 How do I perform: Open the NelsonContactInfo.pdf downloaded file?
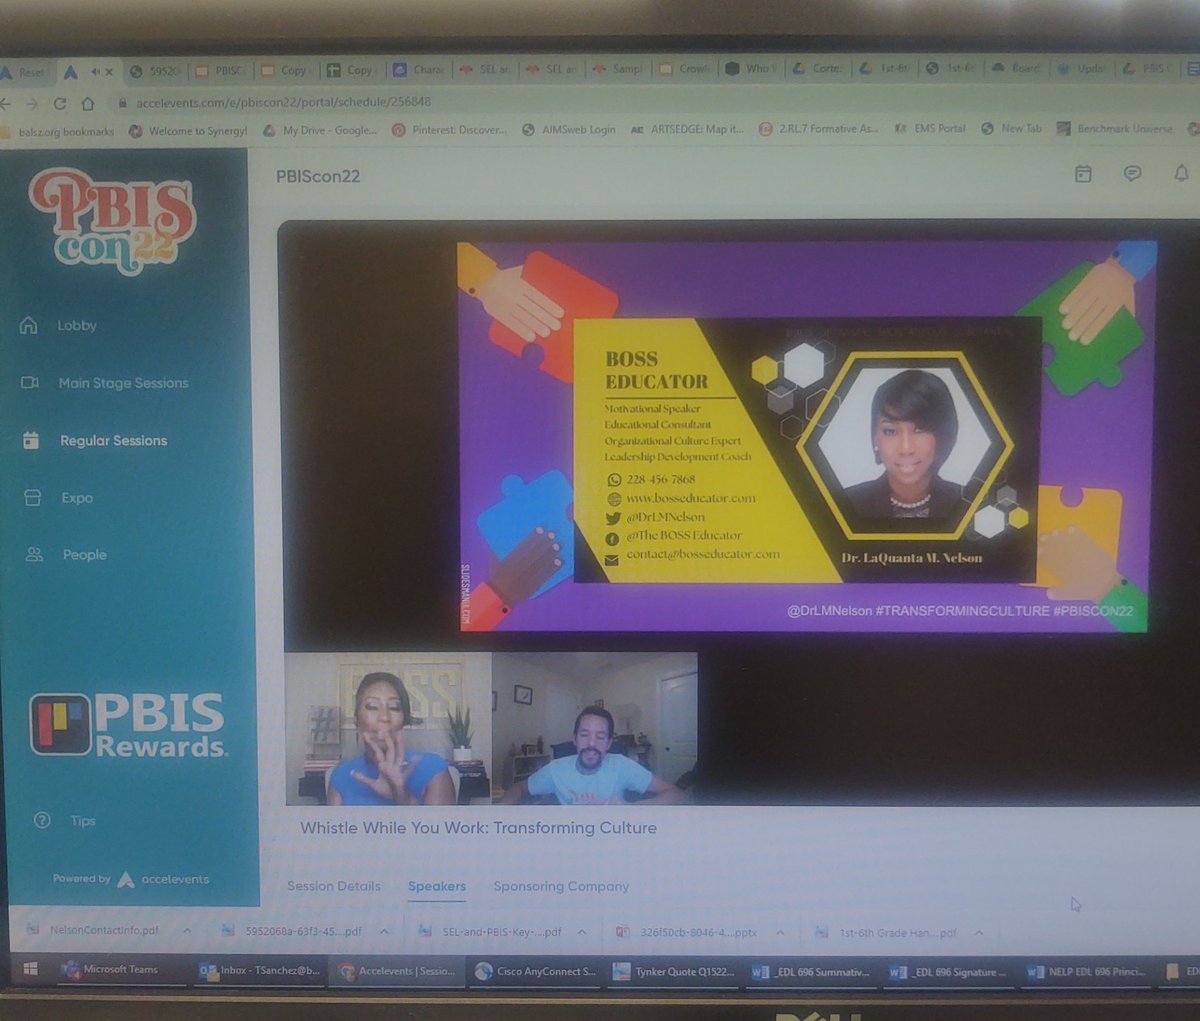coord(95,931)
